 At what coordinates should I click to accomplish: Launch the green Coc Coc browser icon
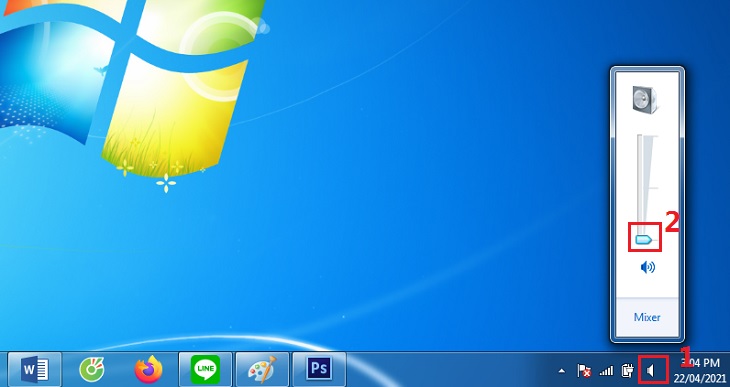coord(92,370)
